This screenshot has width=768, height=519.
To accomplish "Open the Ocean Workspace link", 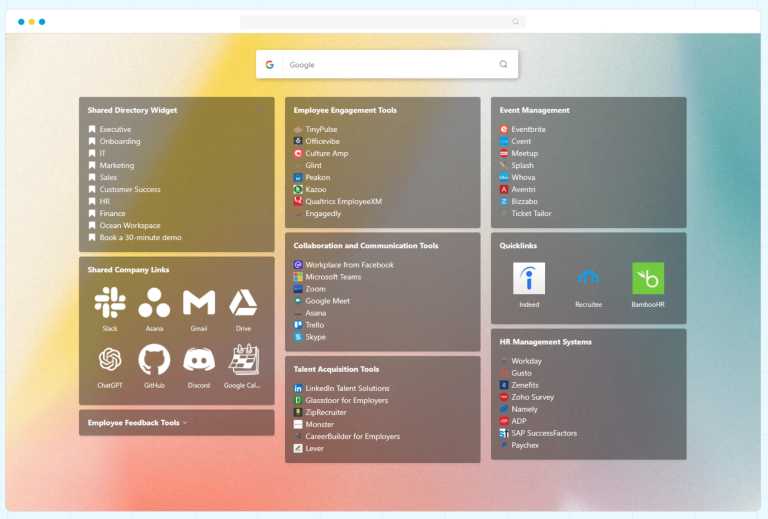I will coord(130,225).
